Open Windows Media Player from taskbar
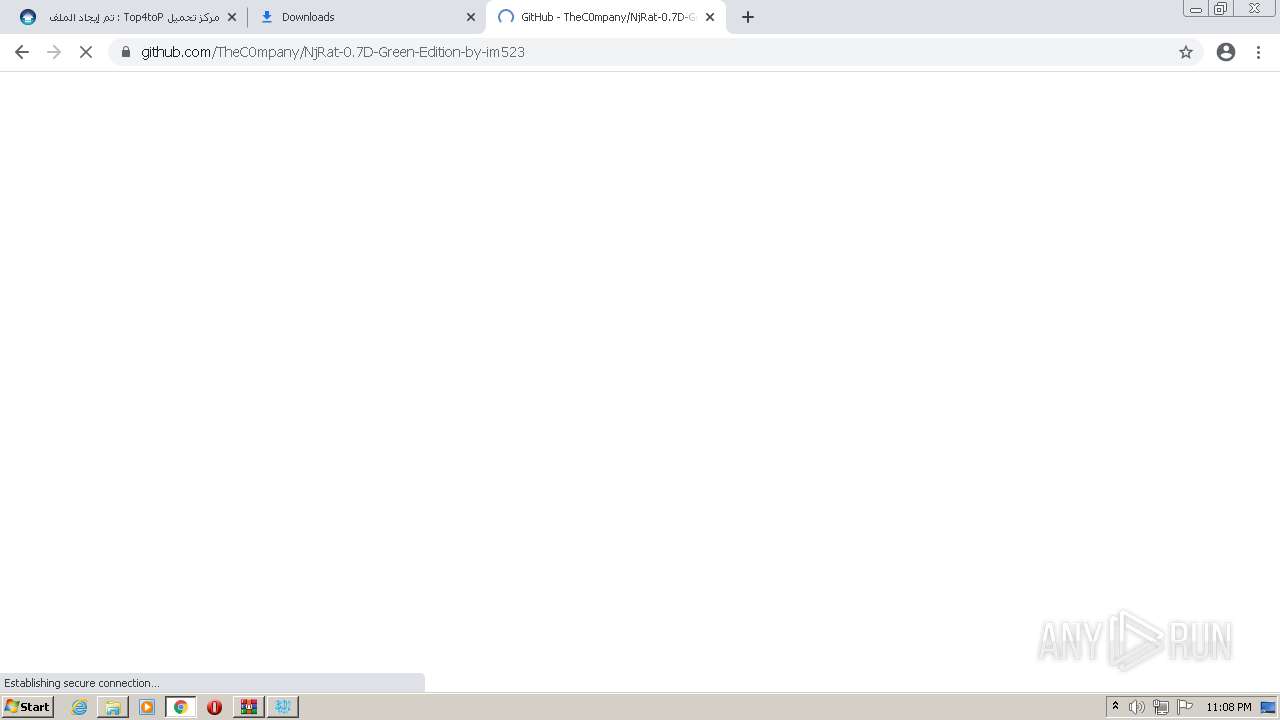This screenshot has width=1280, height=720. click(x=147, y=707)
